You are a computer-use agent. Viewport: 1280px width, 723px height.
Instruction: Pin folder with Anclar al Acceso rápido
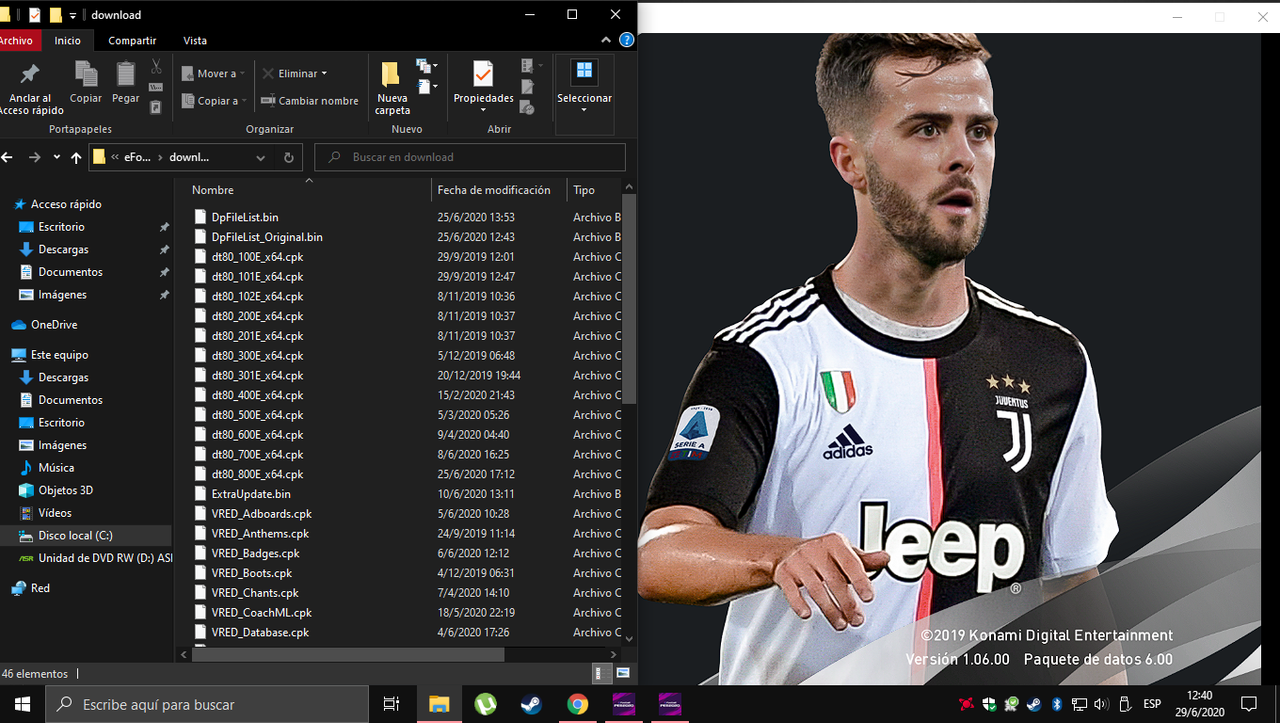(x=30, y=89)
